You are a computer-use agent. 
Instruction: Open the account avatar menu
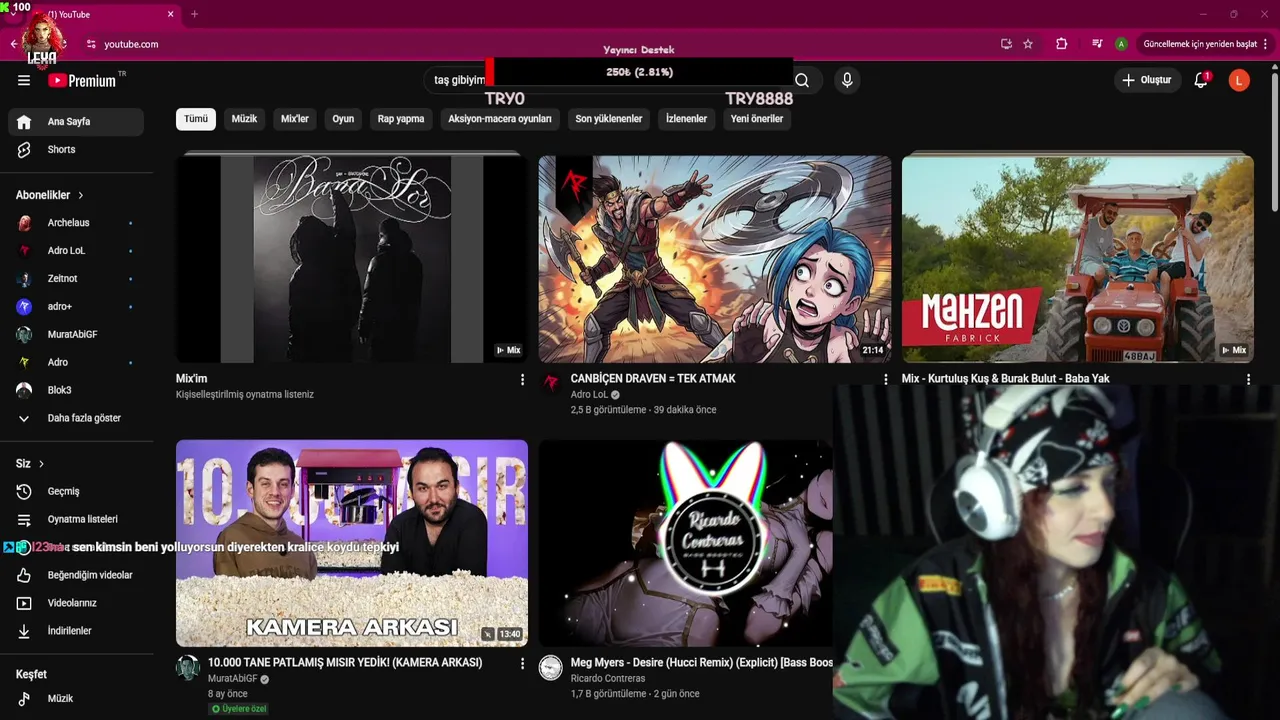(1239, 80)
